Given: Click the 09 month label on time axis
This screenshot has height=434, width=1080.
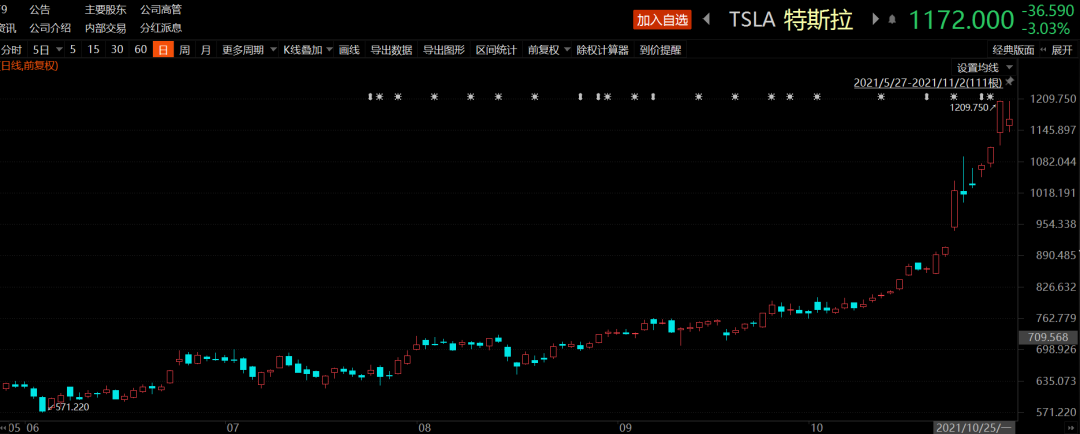Looking at the screenshot, I should (626, 428).
